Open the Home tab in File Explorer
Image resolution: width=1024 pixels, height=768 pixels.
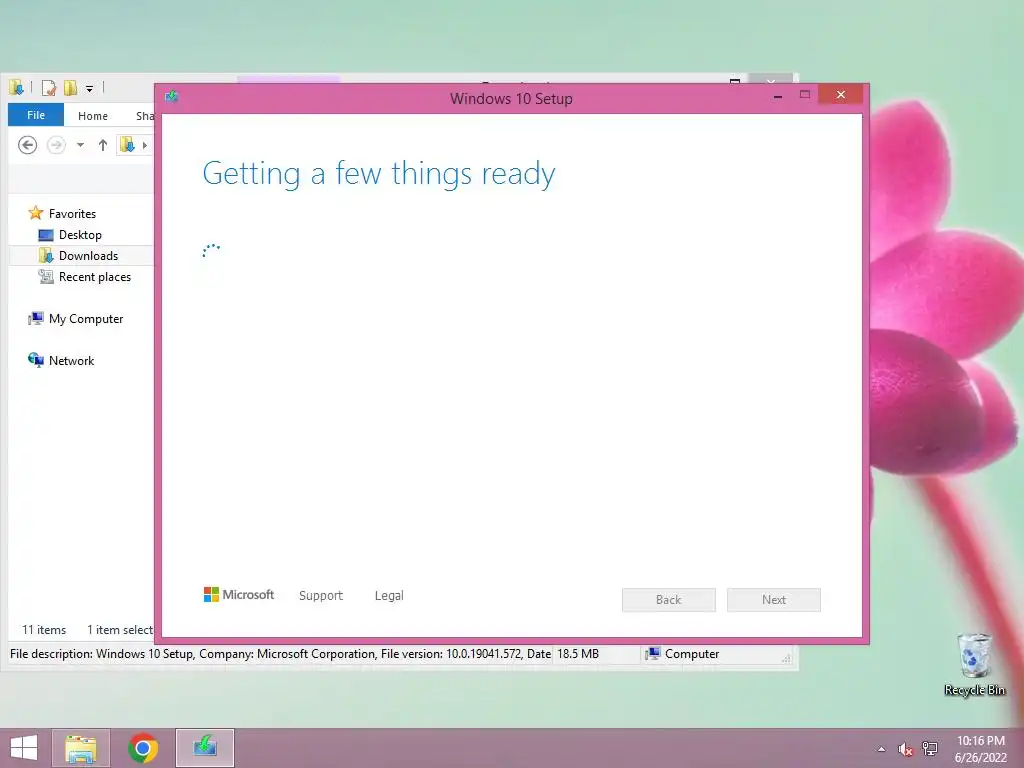[x=93, y=116]
